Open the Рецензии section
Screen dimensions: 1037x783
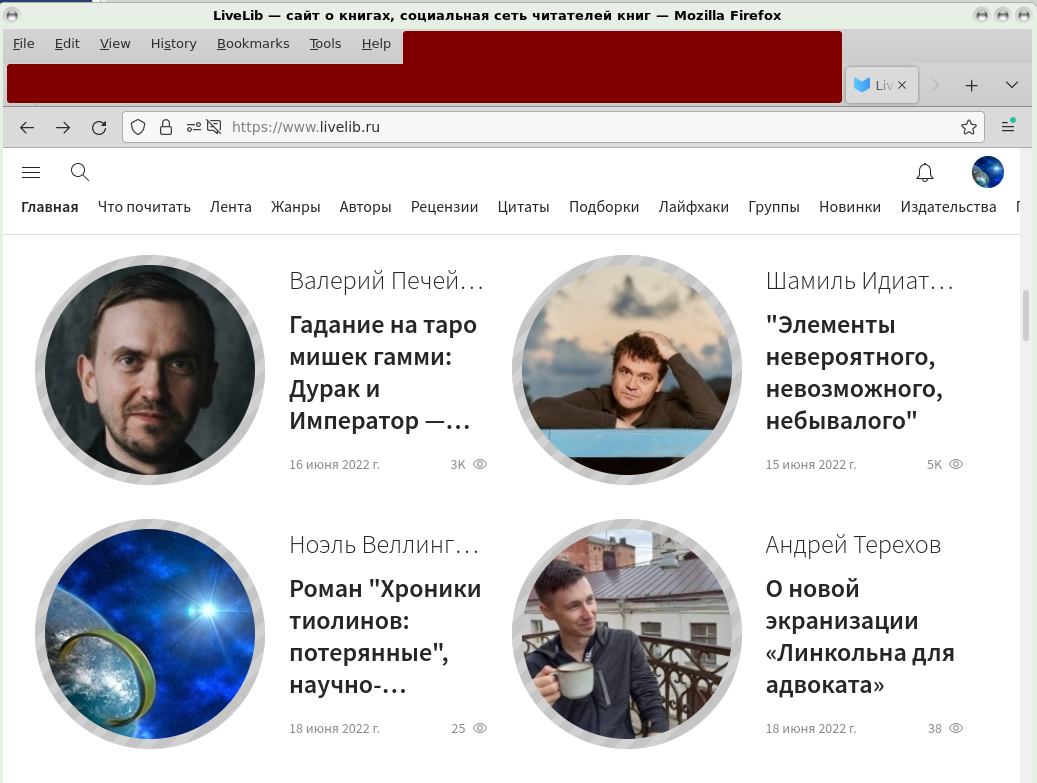click(x=444, y=207)
